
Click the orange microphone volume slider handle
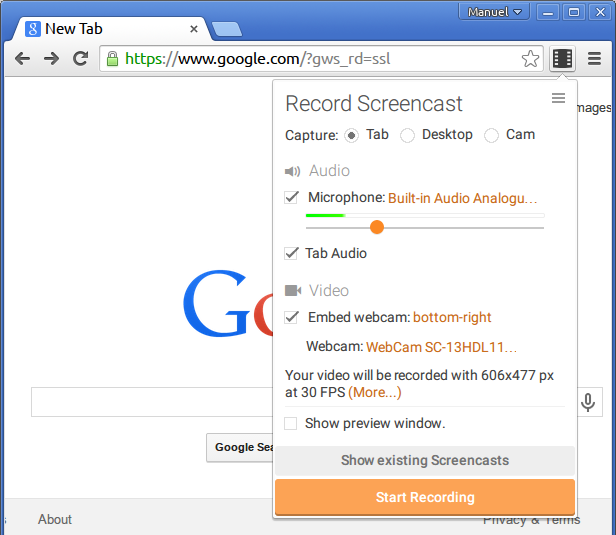coord(377,227)
